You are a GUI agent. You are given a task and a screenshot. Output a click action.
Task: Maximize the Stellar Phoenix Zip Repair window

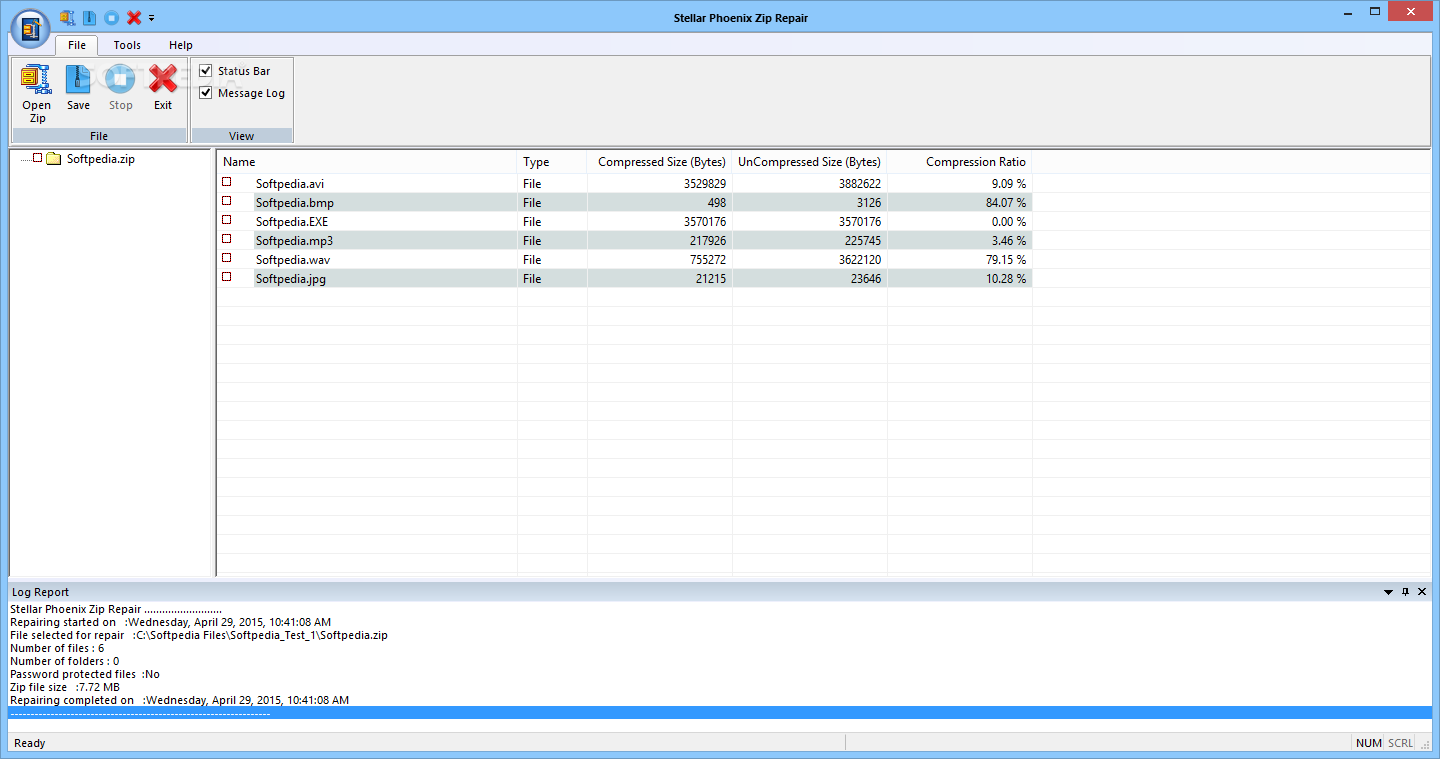pos(1373,11)
